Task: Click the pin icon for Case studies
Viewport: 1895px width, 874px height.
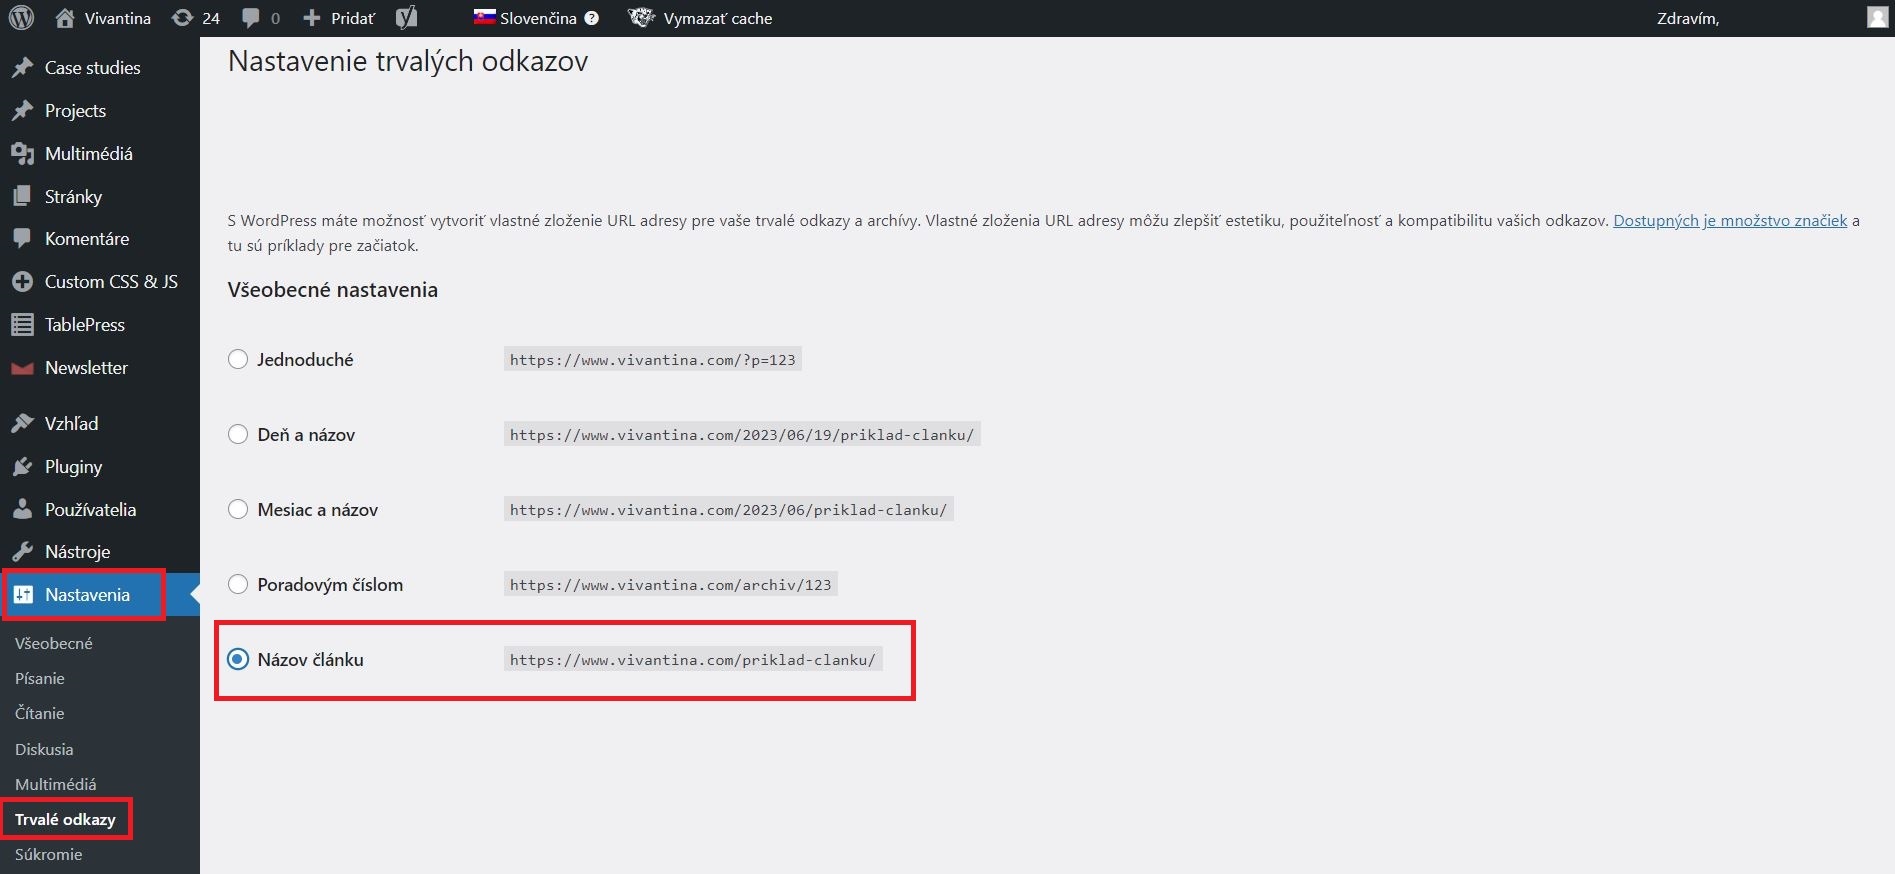Action: click(22, 68)
